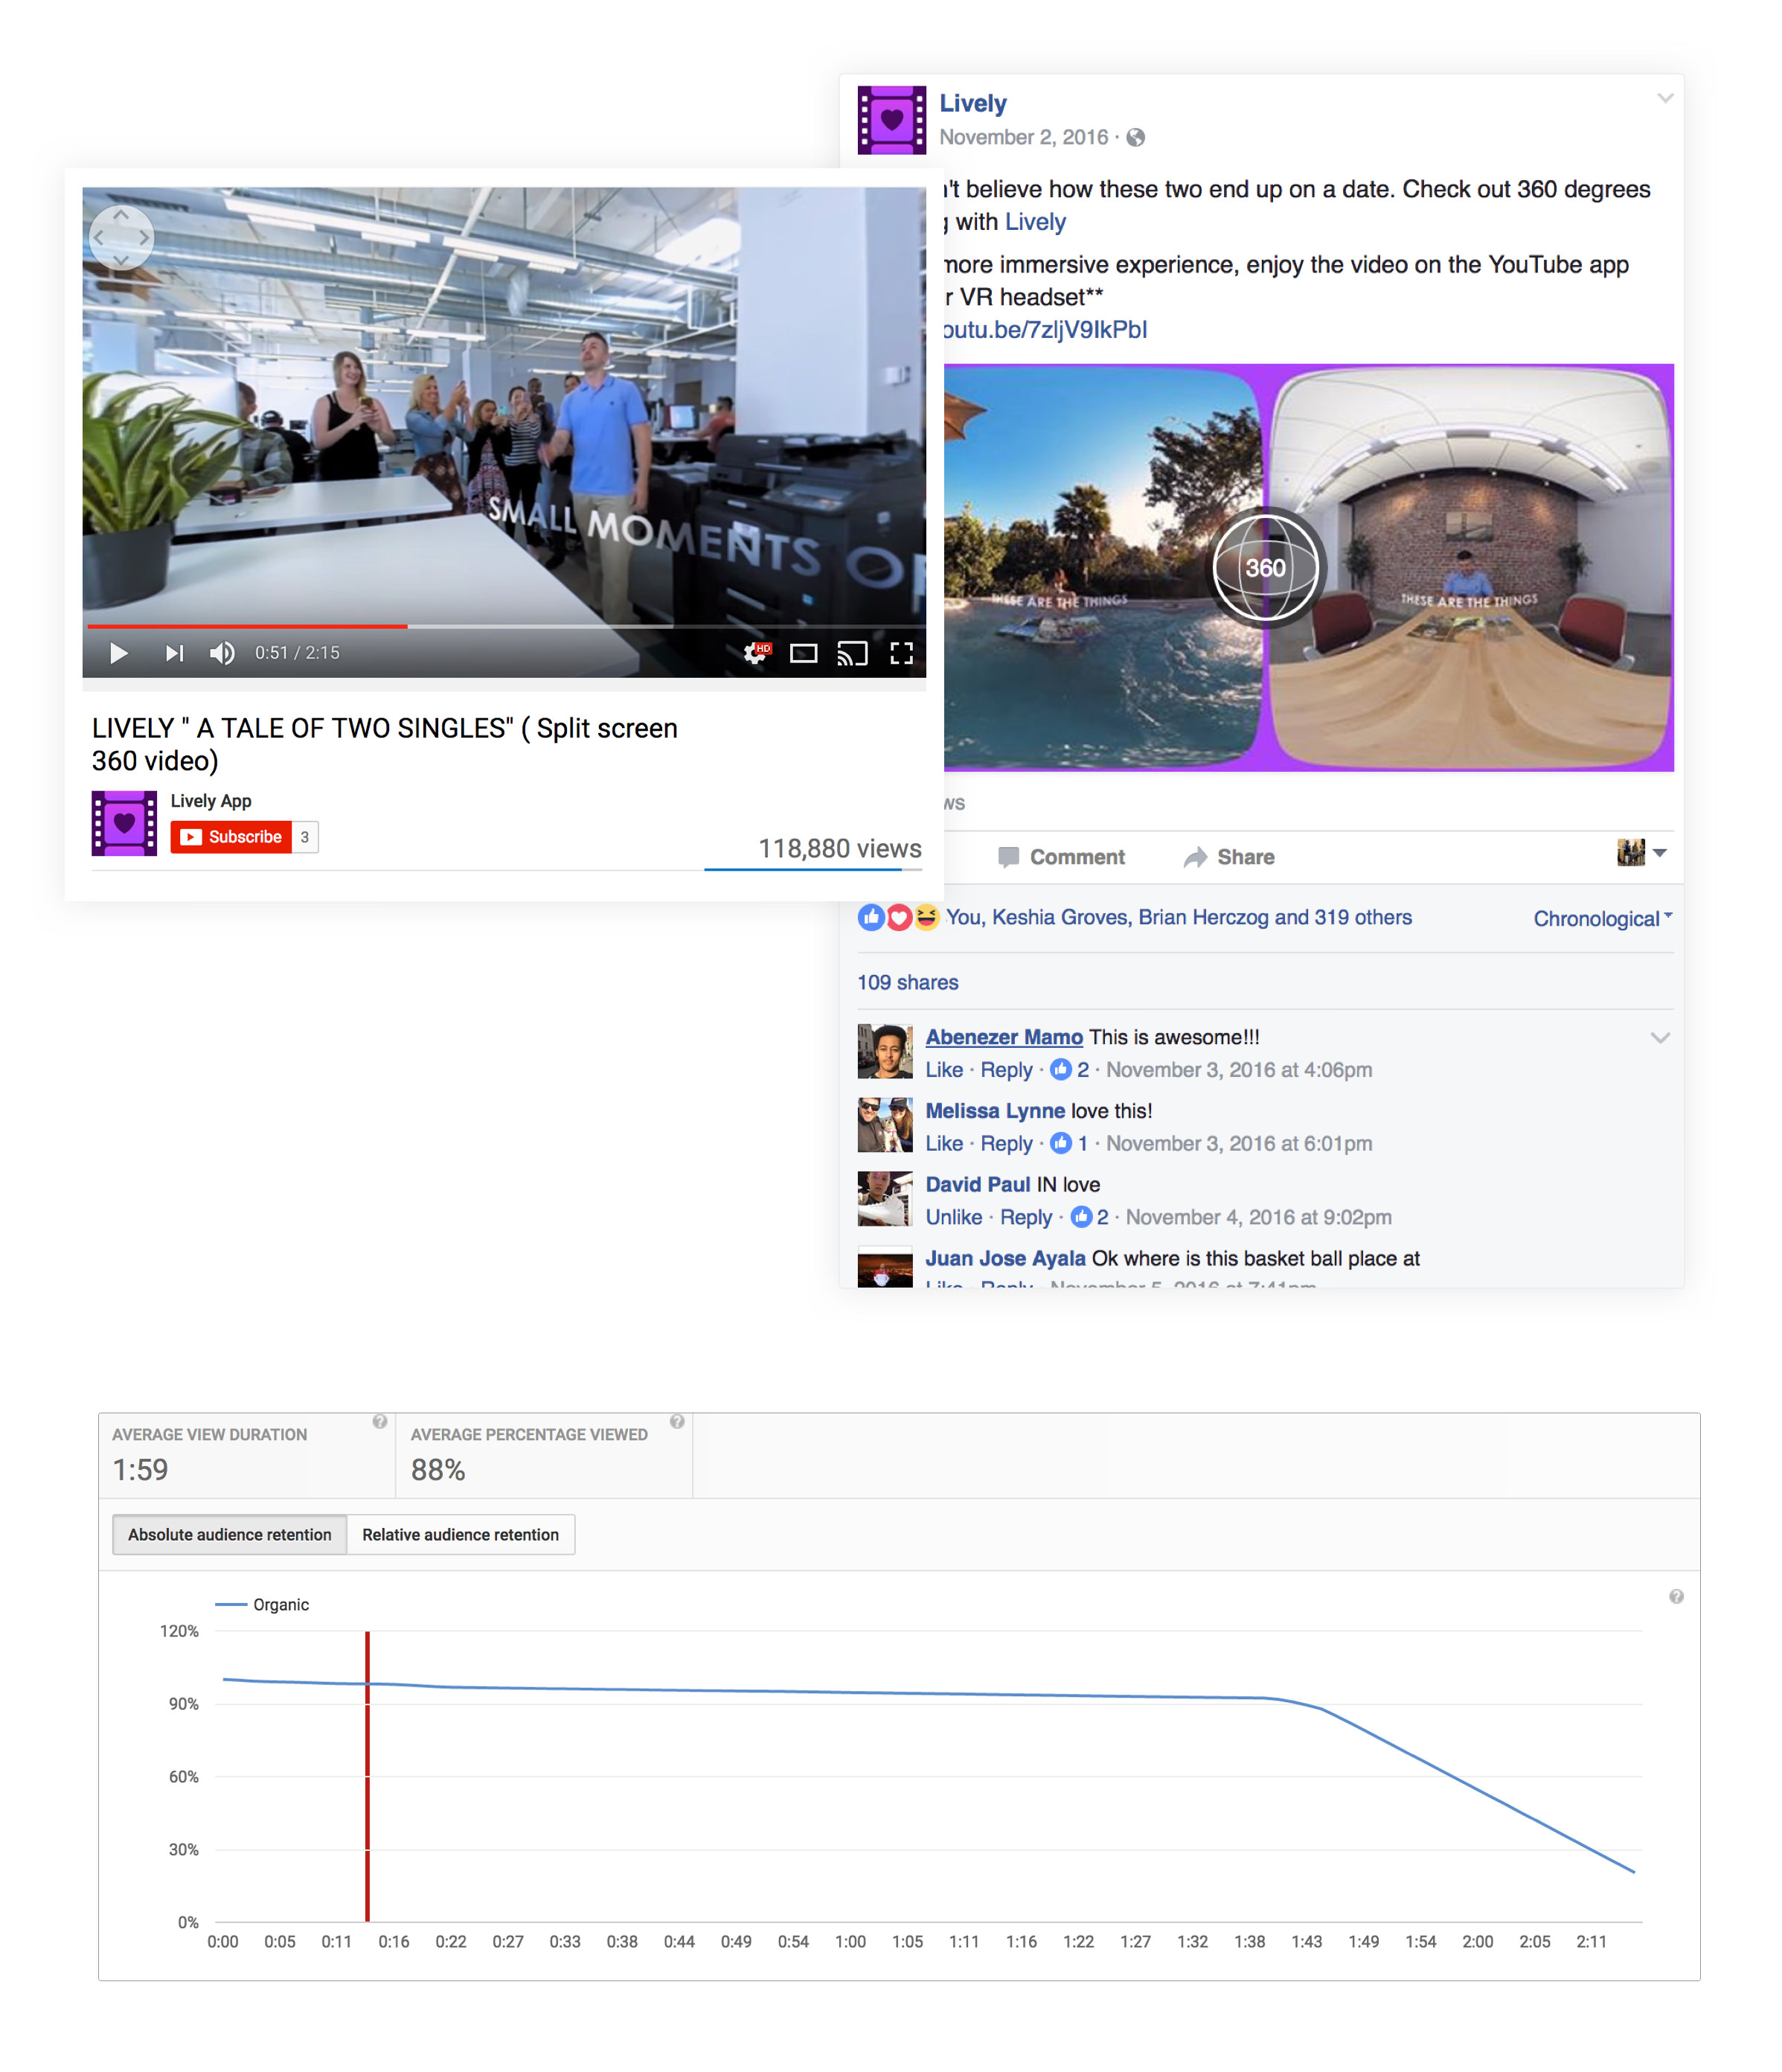
Task: Click timestamp 'November 3, 2016 at 4:06pm'
Action: tap(1239, 1070)
